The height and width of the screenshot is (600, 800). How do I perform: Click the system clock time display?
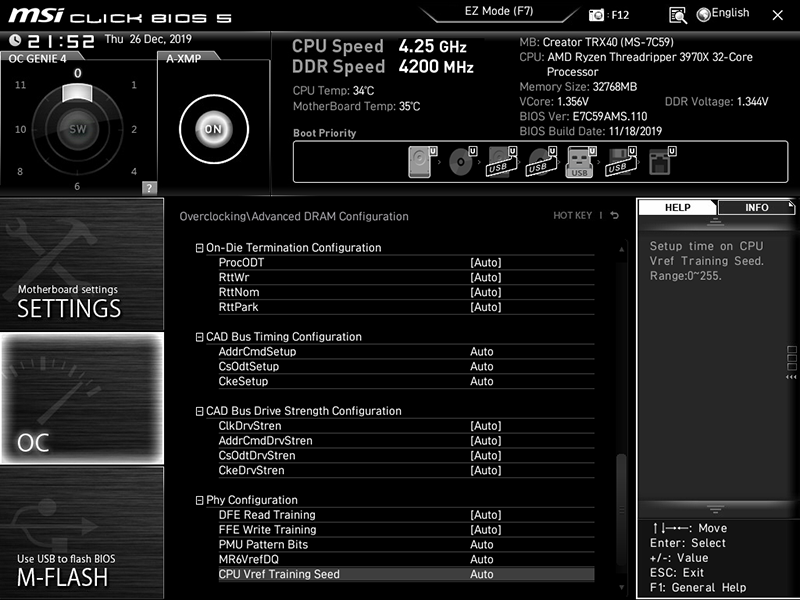61,41
